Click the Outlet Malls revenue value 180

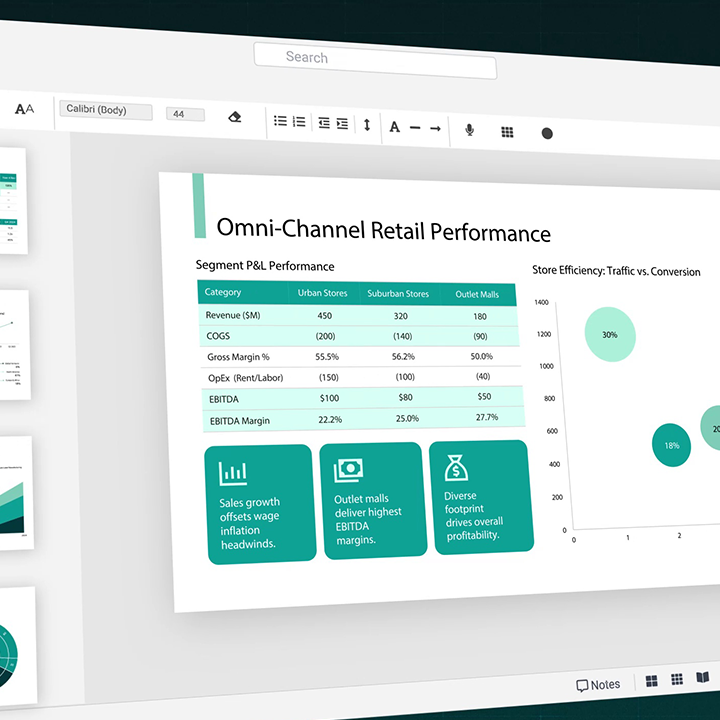pos(480,316)
